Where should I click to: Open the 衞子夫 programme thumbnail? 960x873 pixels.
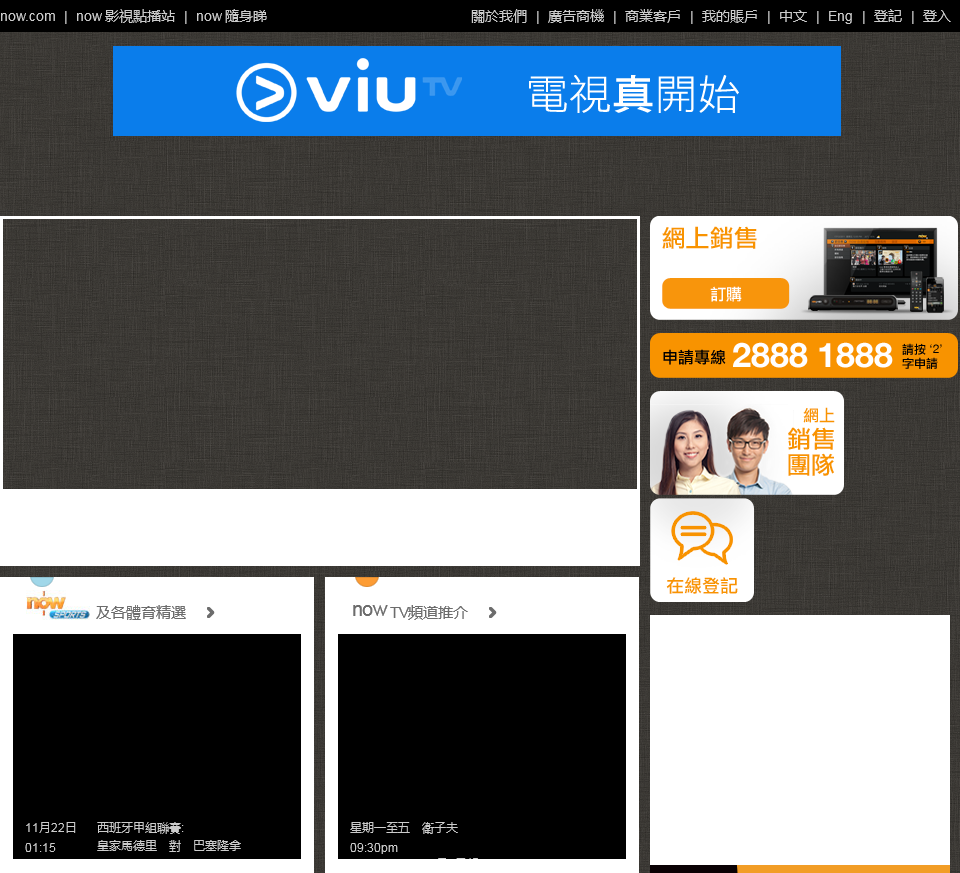point(482,746)
